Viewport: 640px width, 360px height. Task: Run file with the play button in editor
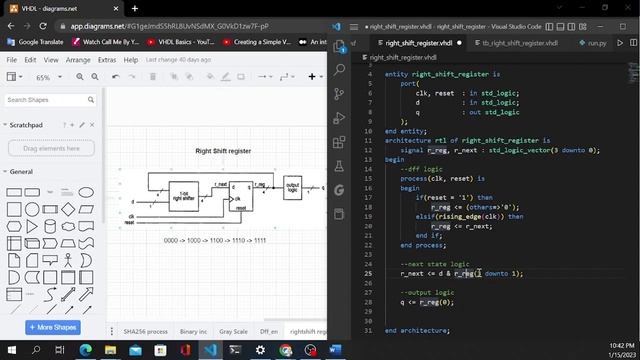620,42
